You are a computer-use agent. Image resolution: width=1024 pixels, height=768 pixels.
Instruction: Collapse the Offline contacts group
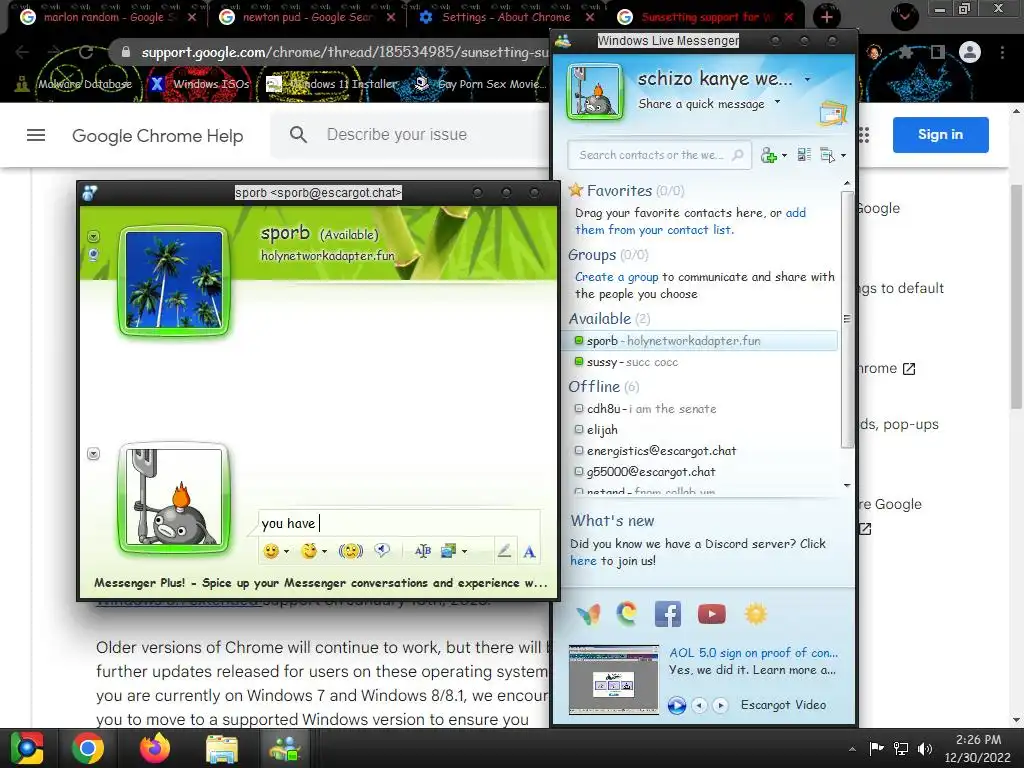(594, 387)
